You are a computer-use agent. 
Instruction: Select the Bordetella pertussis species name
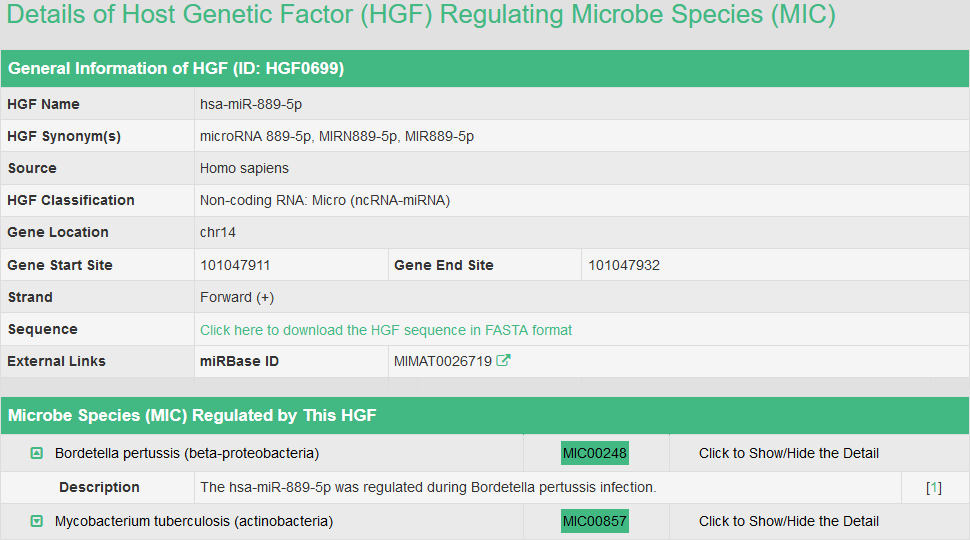pos(187,453)
